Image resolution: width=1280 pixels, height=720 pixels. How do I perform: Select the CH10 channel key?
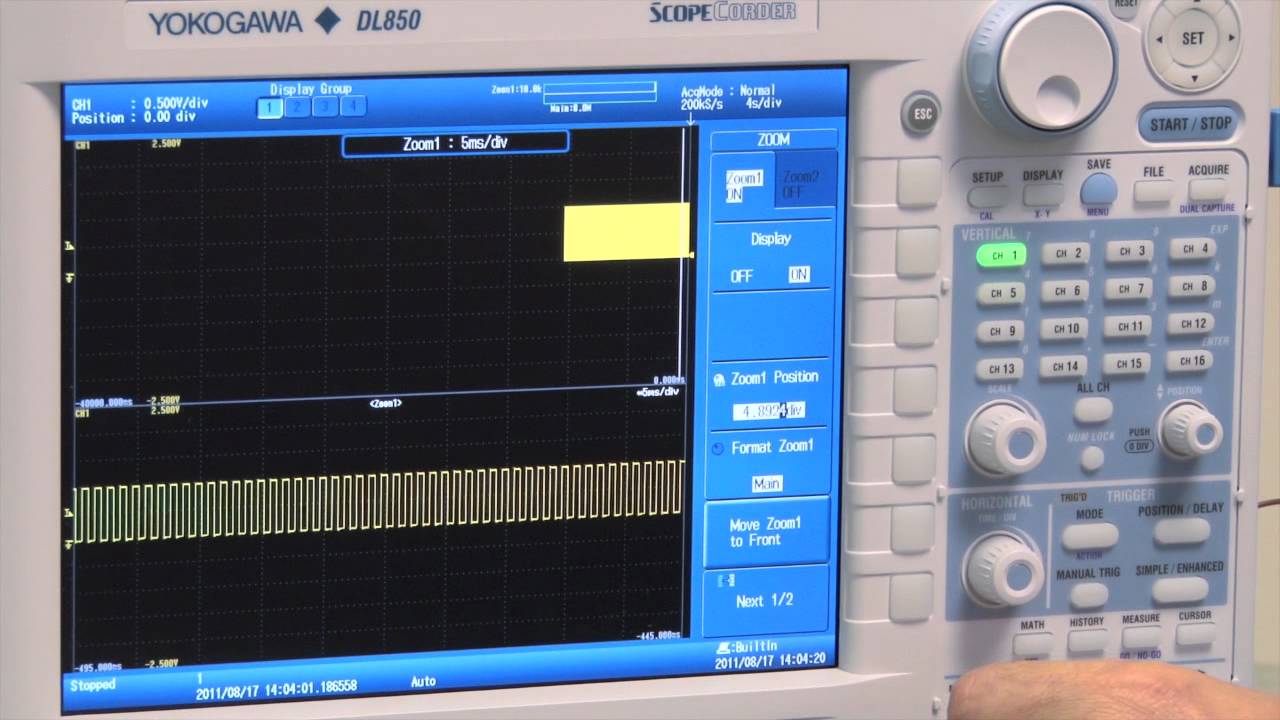(1066, 329)
